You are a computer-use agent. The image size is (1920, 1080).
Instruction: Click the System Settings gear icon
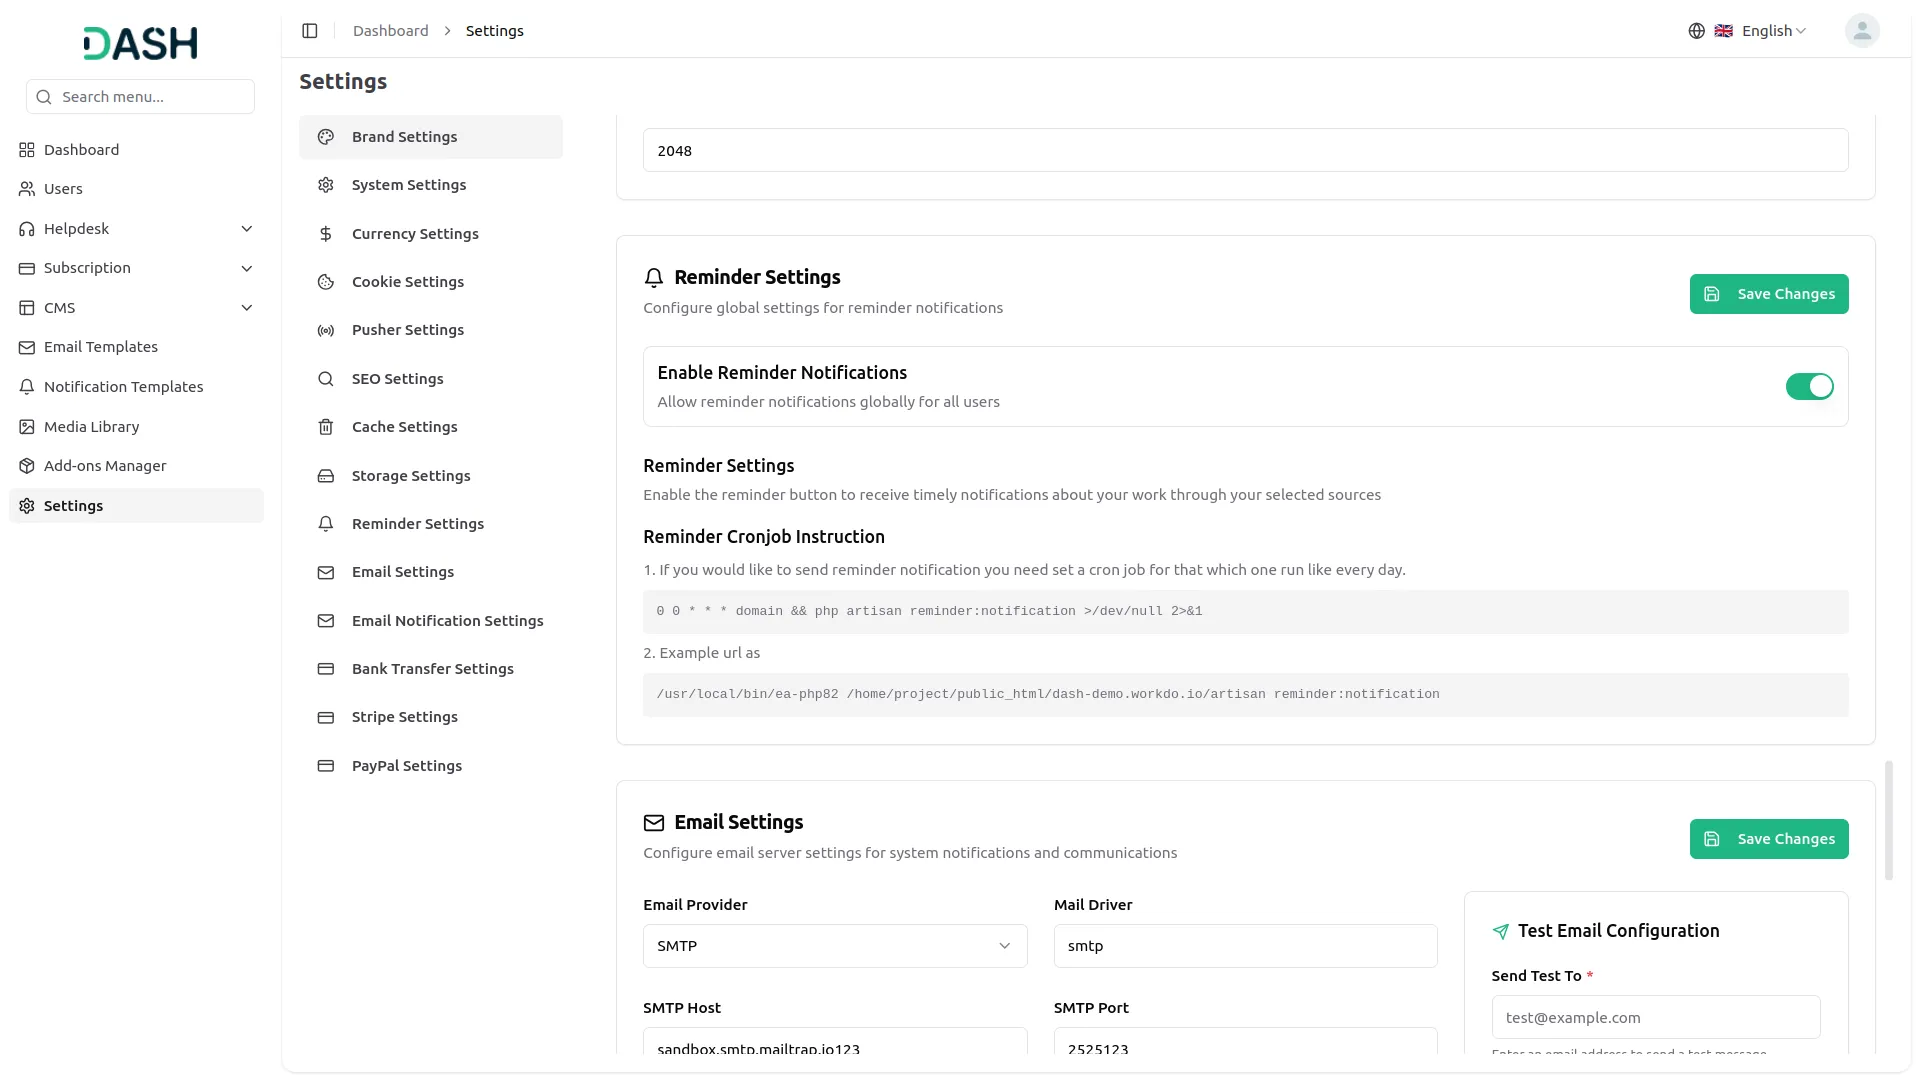[x=325, y=185]
